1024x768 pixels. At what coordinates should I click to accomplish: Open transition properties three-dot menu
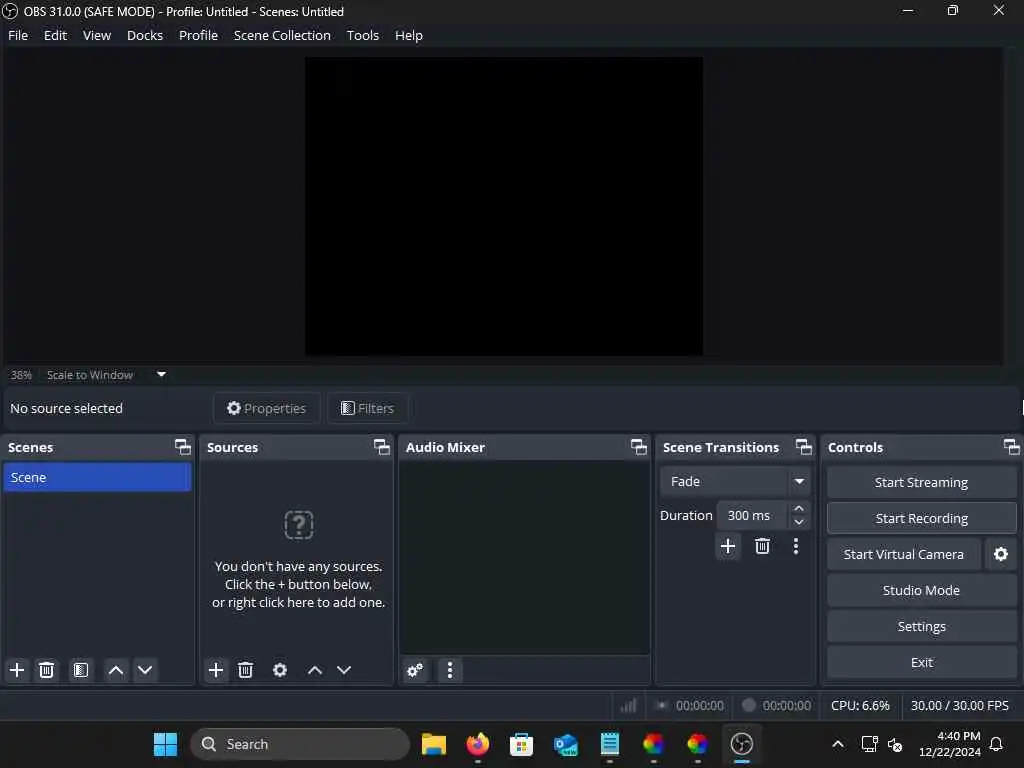pyautogui.click(x=795, y=546)
